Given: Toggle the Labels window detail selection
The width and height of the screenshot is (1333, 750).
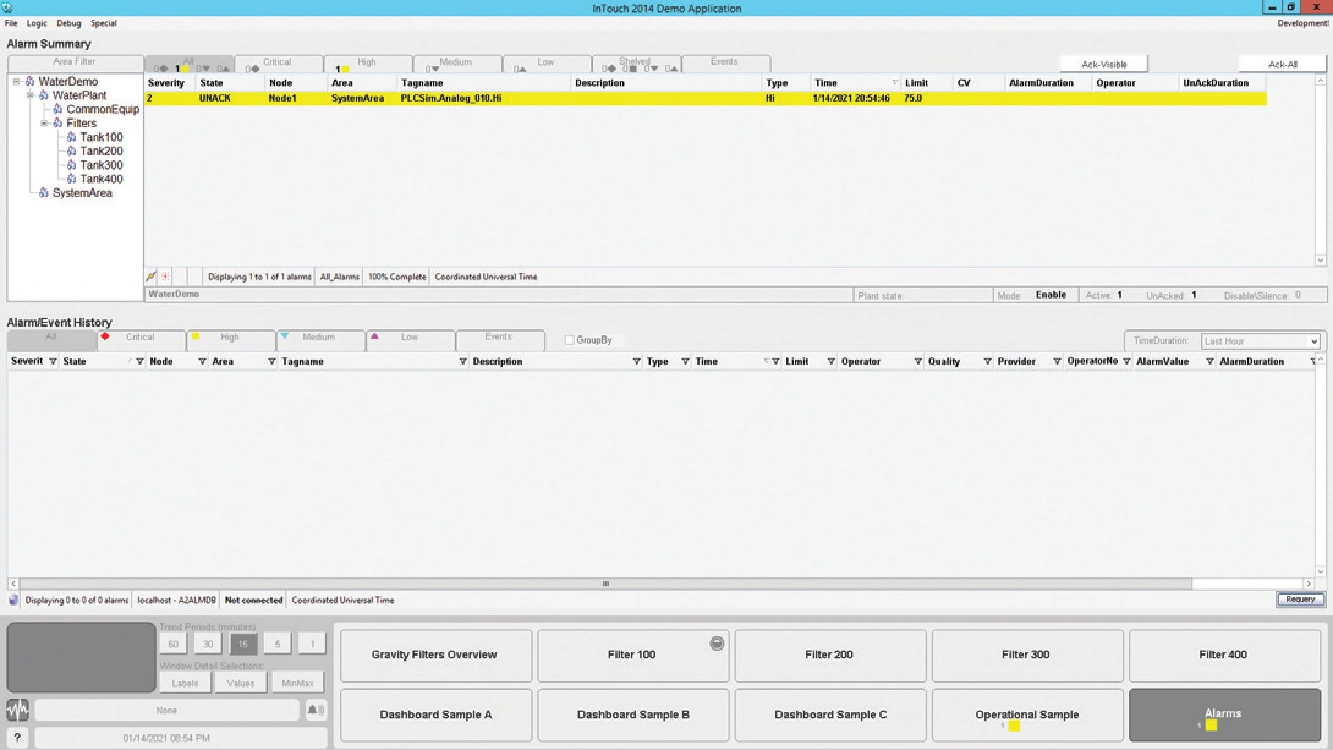Looking at the screenshot, I should tap(185, 683).
